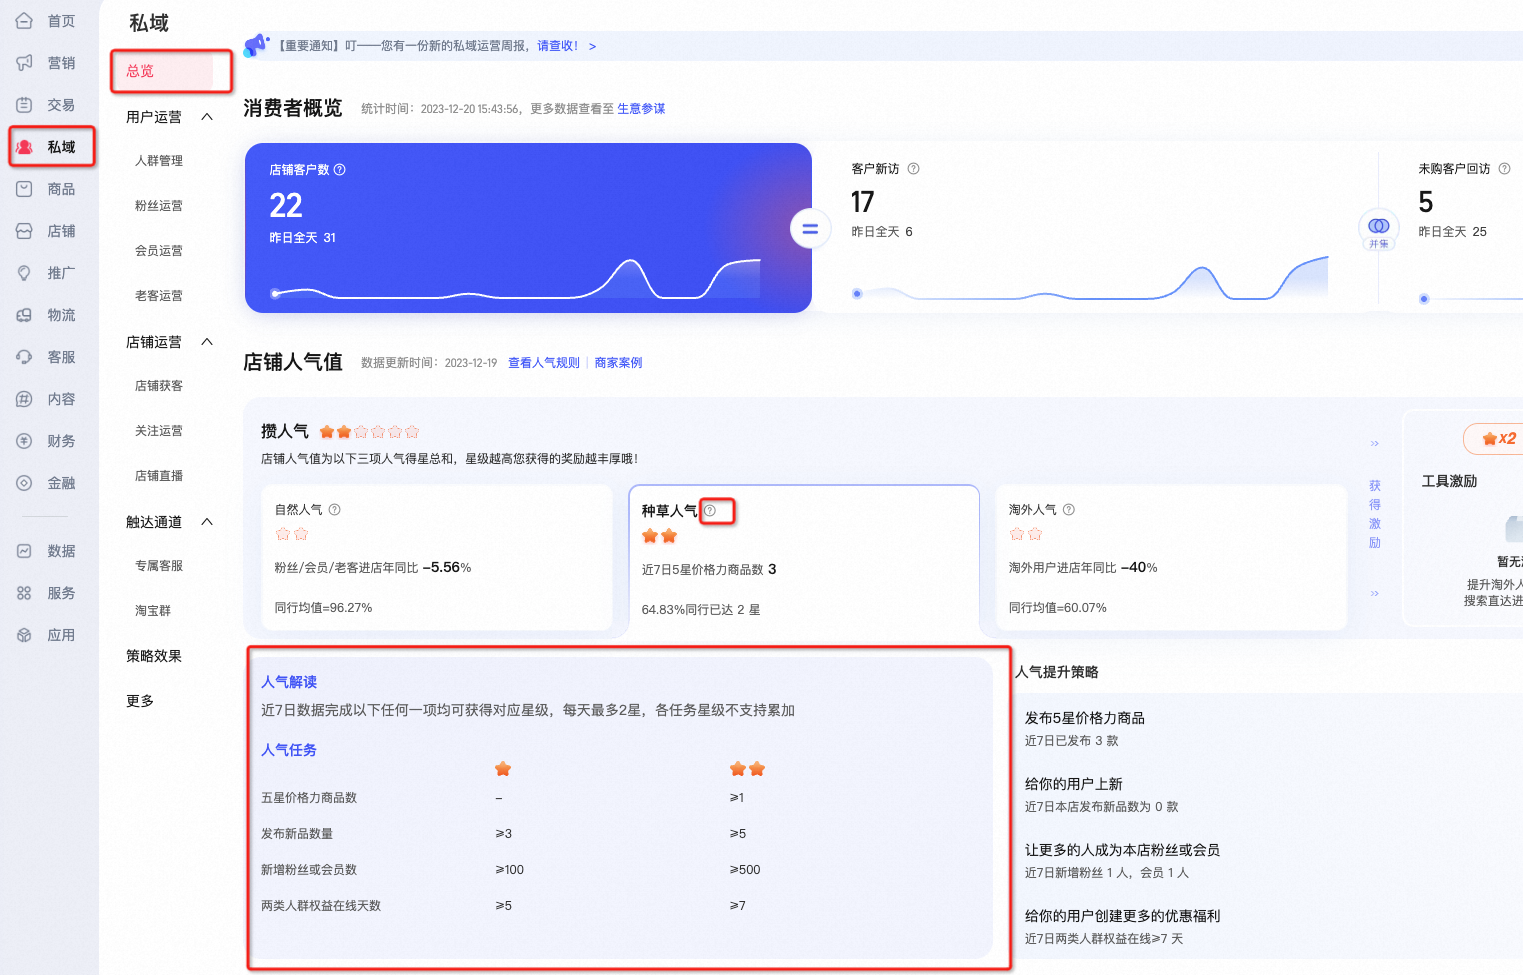Collapse the 触达通道 section chevron

pos(207,522)
